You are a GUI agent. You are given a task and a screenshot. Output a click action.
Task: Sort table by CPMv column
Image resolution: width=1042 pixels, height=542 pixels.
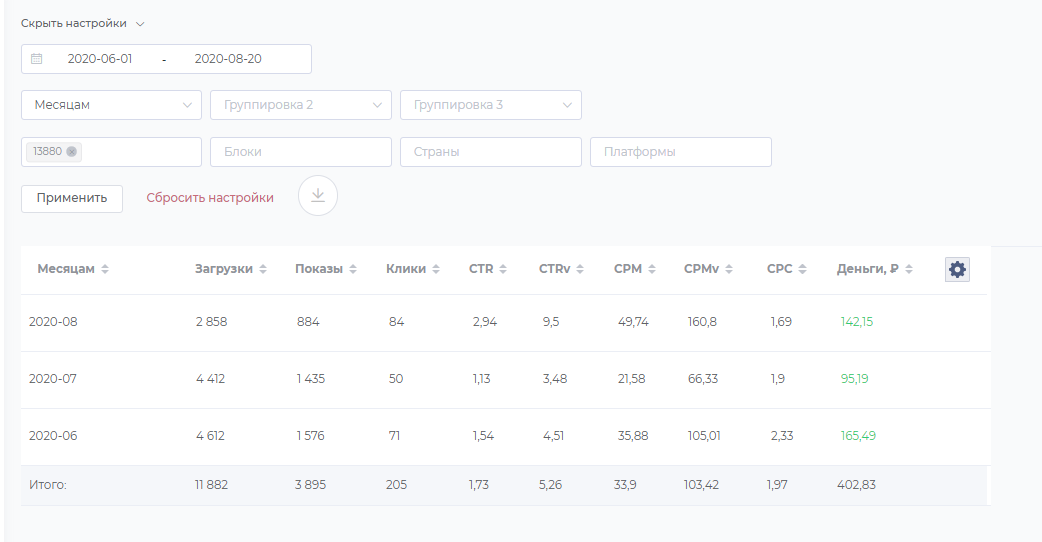coord(729,269)
